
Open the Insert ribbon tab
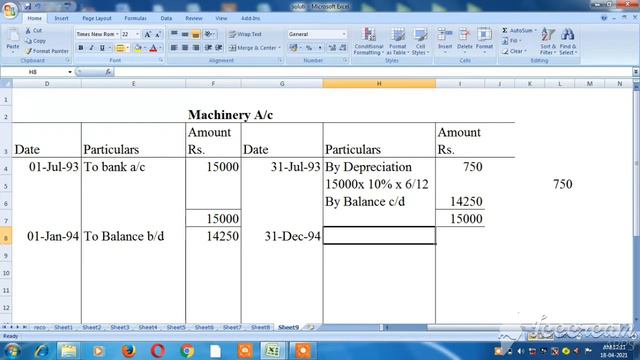61,18
